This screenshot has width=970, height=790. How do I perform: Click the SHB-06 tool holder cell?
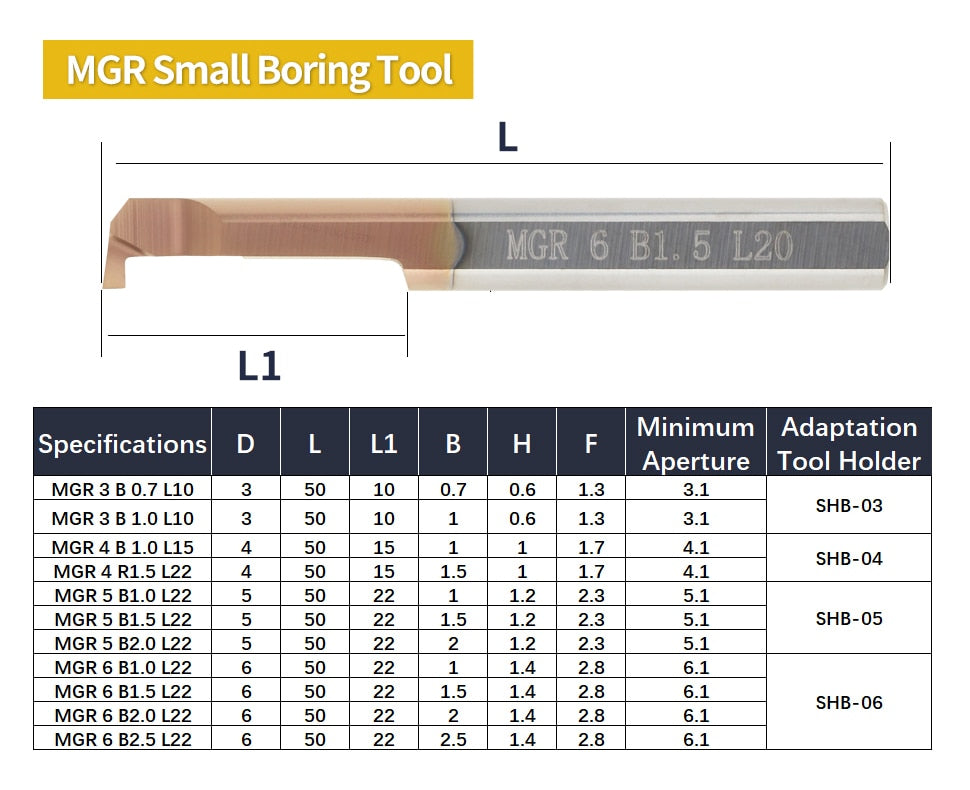coord(848,702)
